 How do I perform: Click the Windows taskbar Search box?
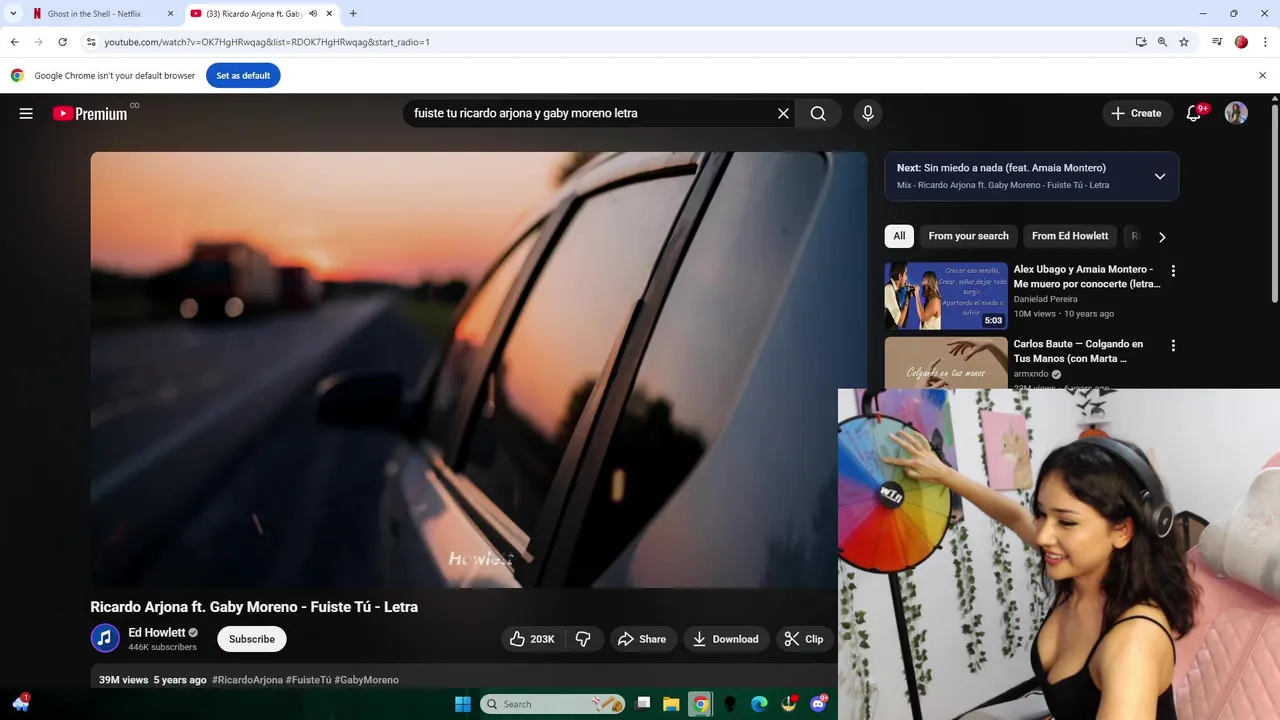553,704
